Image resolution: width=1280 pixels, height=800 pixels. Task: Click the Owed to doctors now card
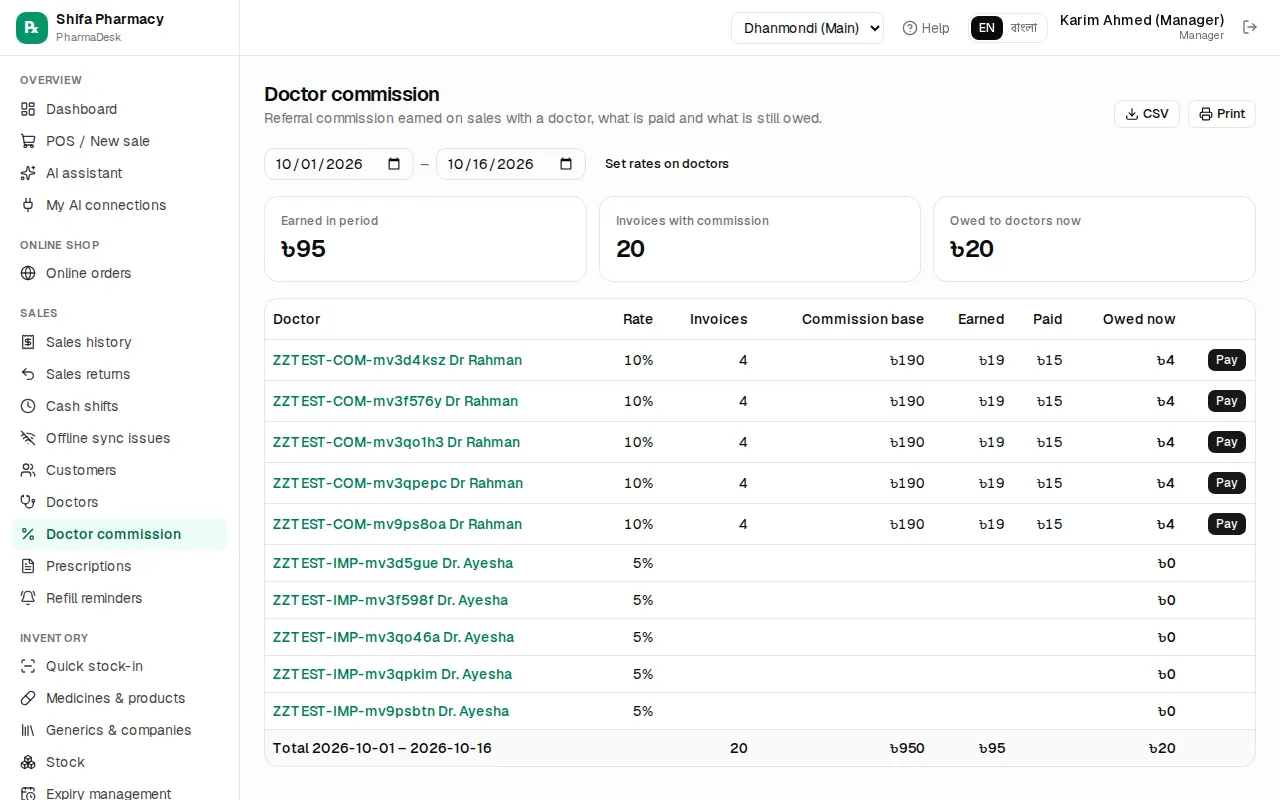(1094, 239)
